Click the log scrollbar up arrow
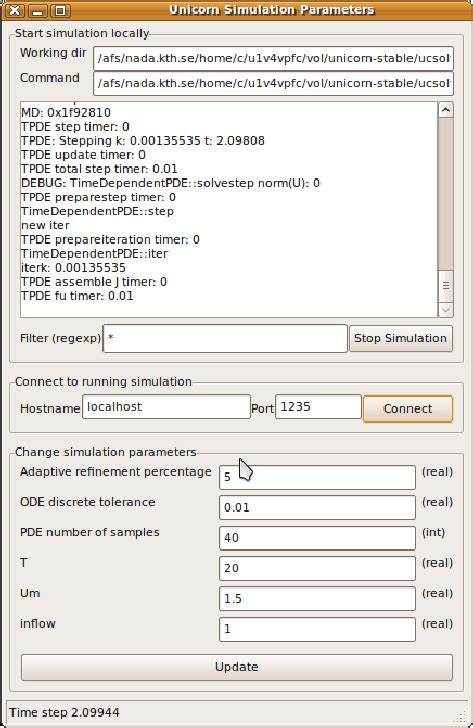 (446, 110)
